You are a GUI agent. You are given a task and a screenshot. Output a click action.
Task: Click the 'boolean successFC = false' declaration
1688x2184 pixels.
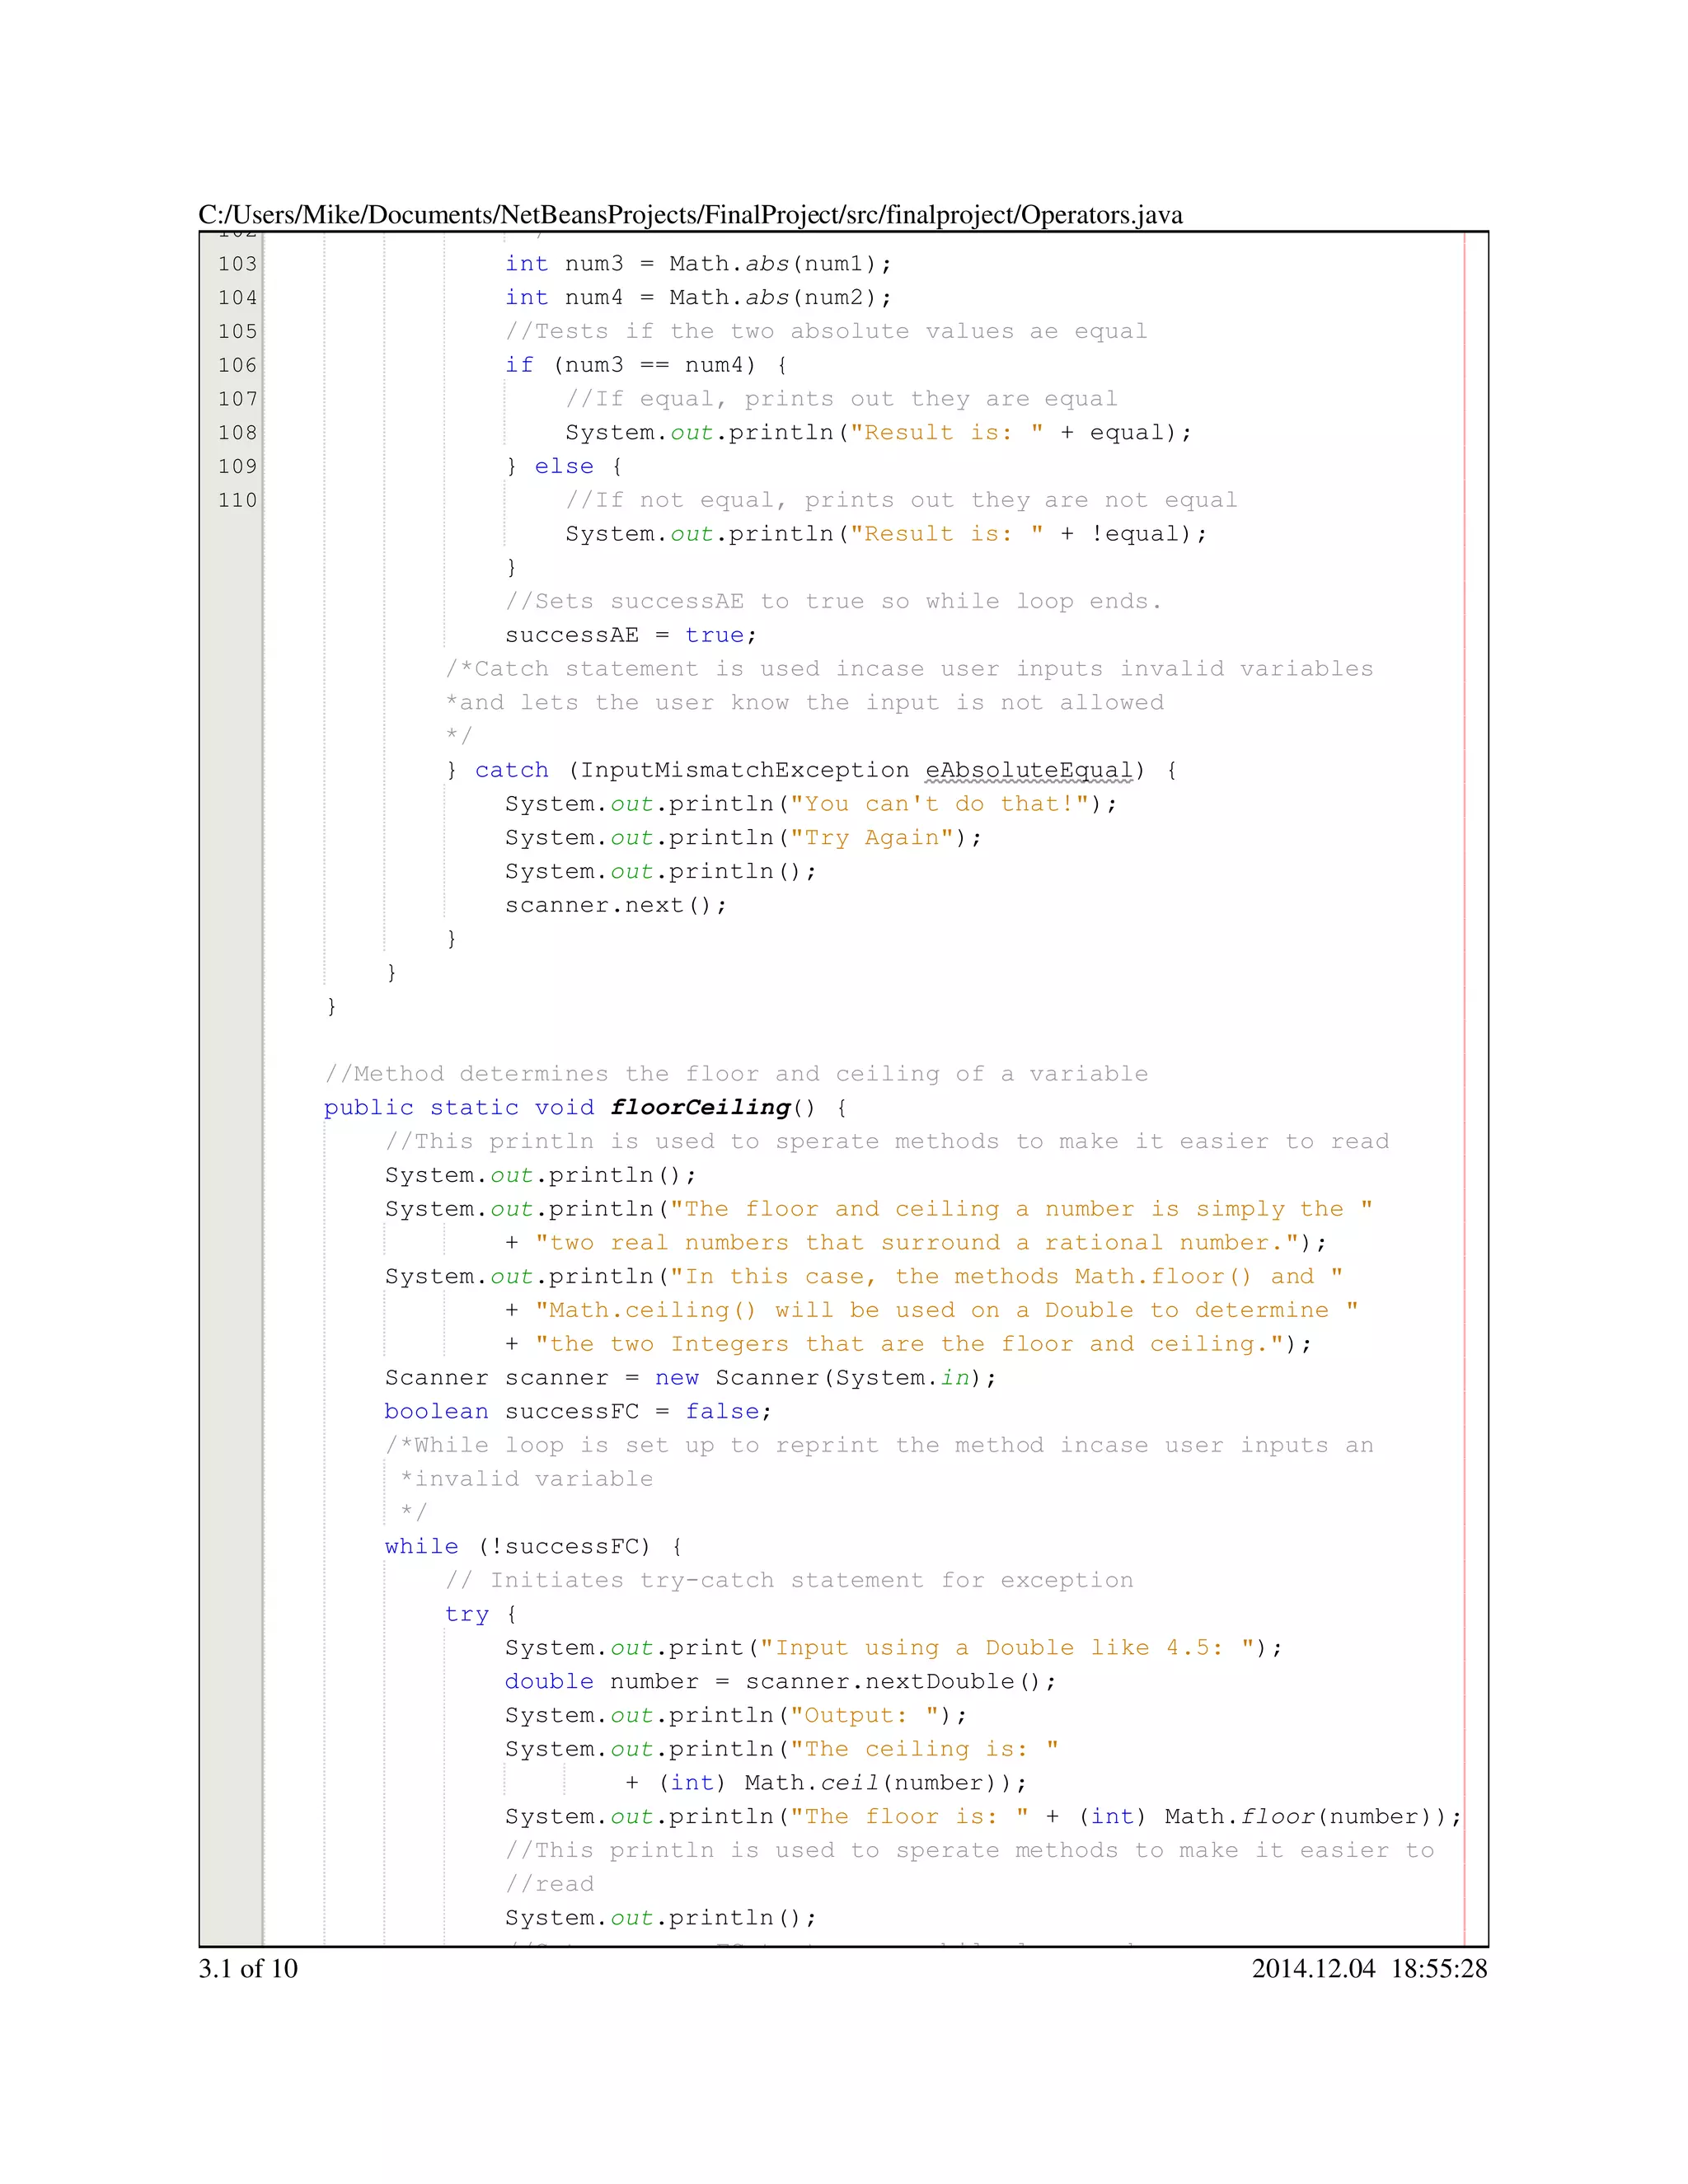pyautogui.click(x=577, y=1411)
